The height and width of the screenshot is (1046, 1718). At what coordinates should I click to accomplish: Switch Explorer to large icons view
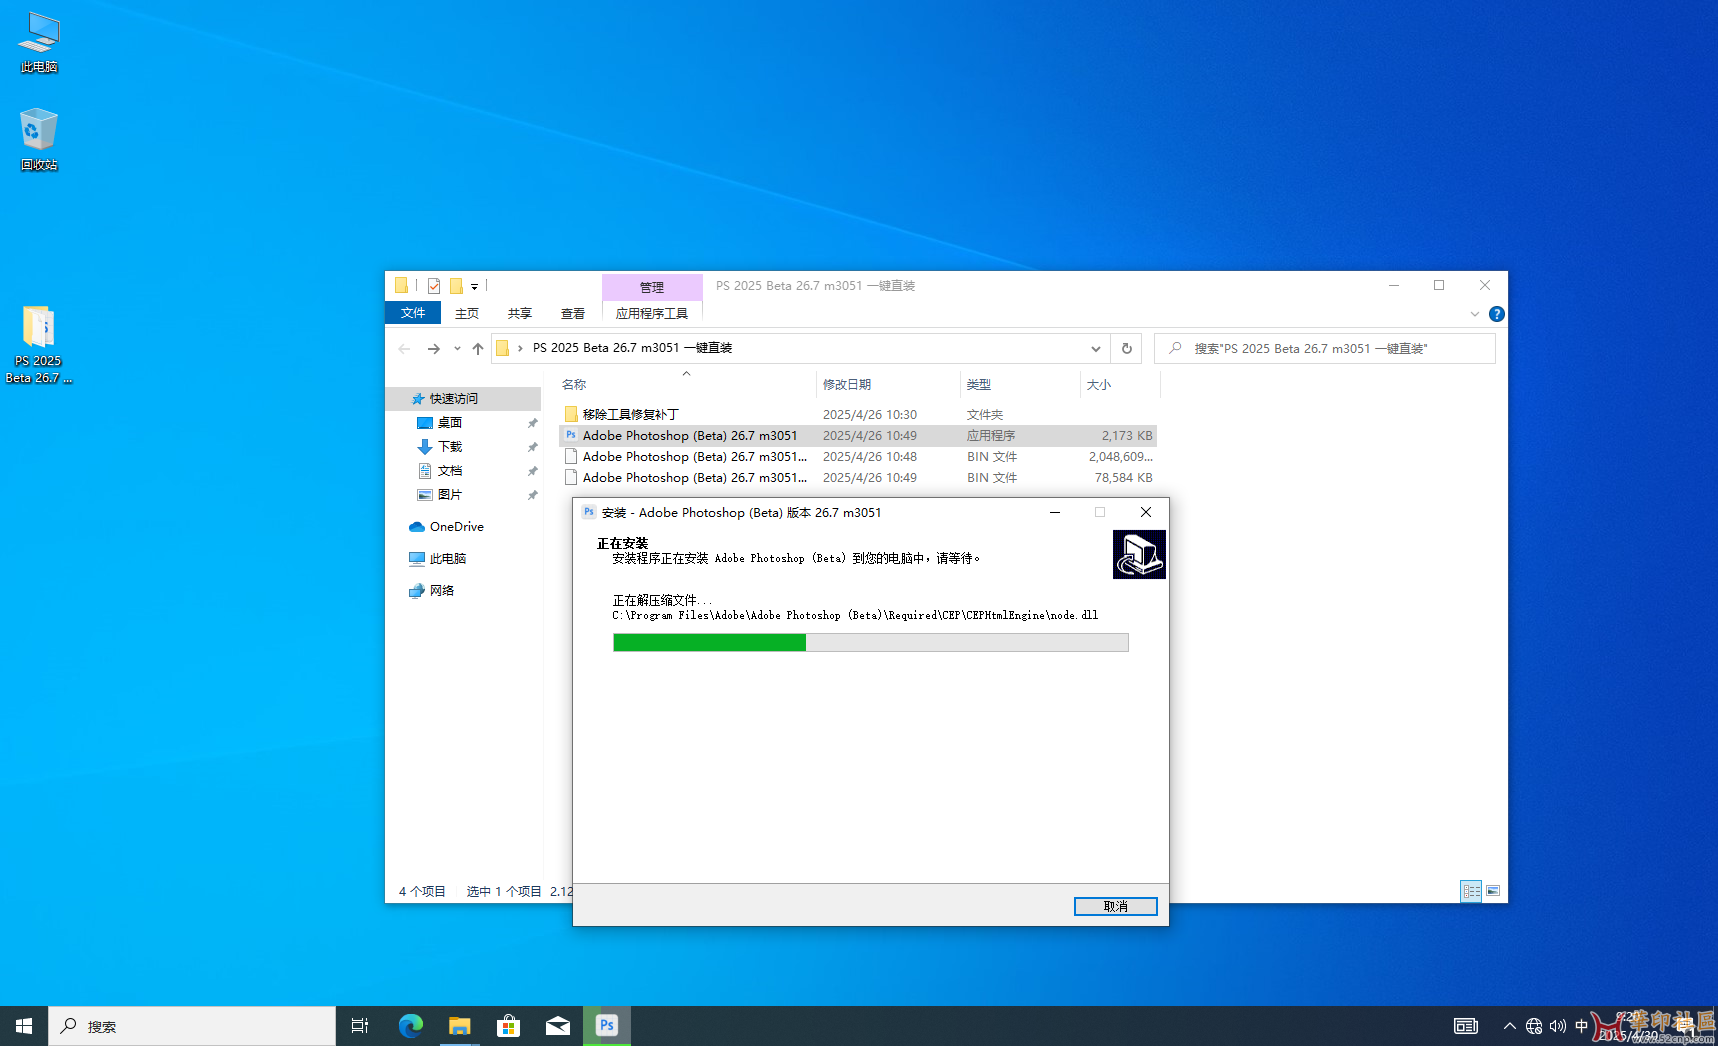coord(1493,891)
